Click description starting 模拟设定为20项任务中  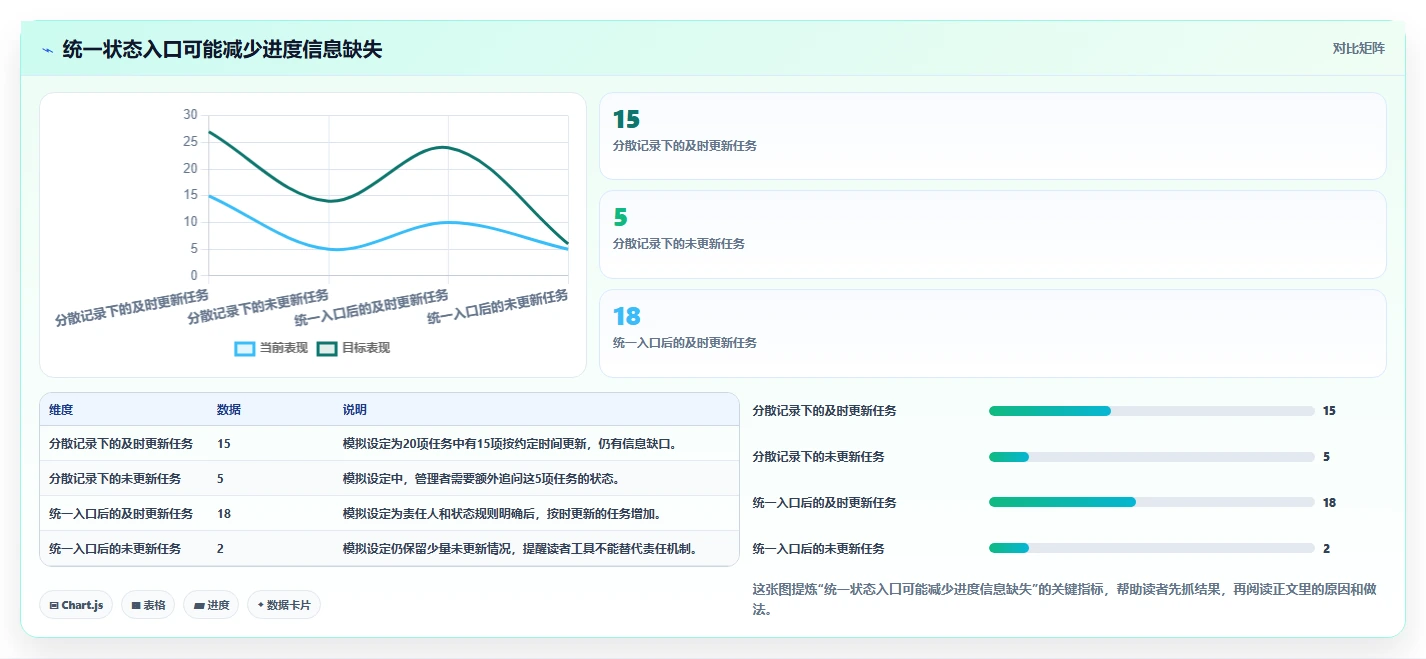(x=511, y=443)
